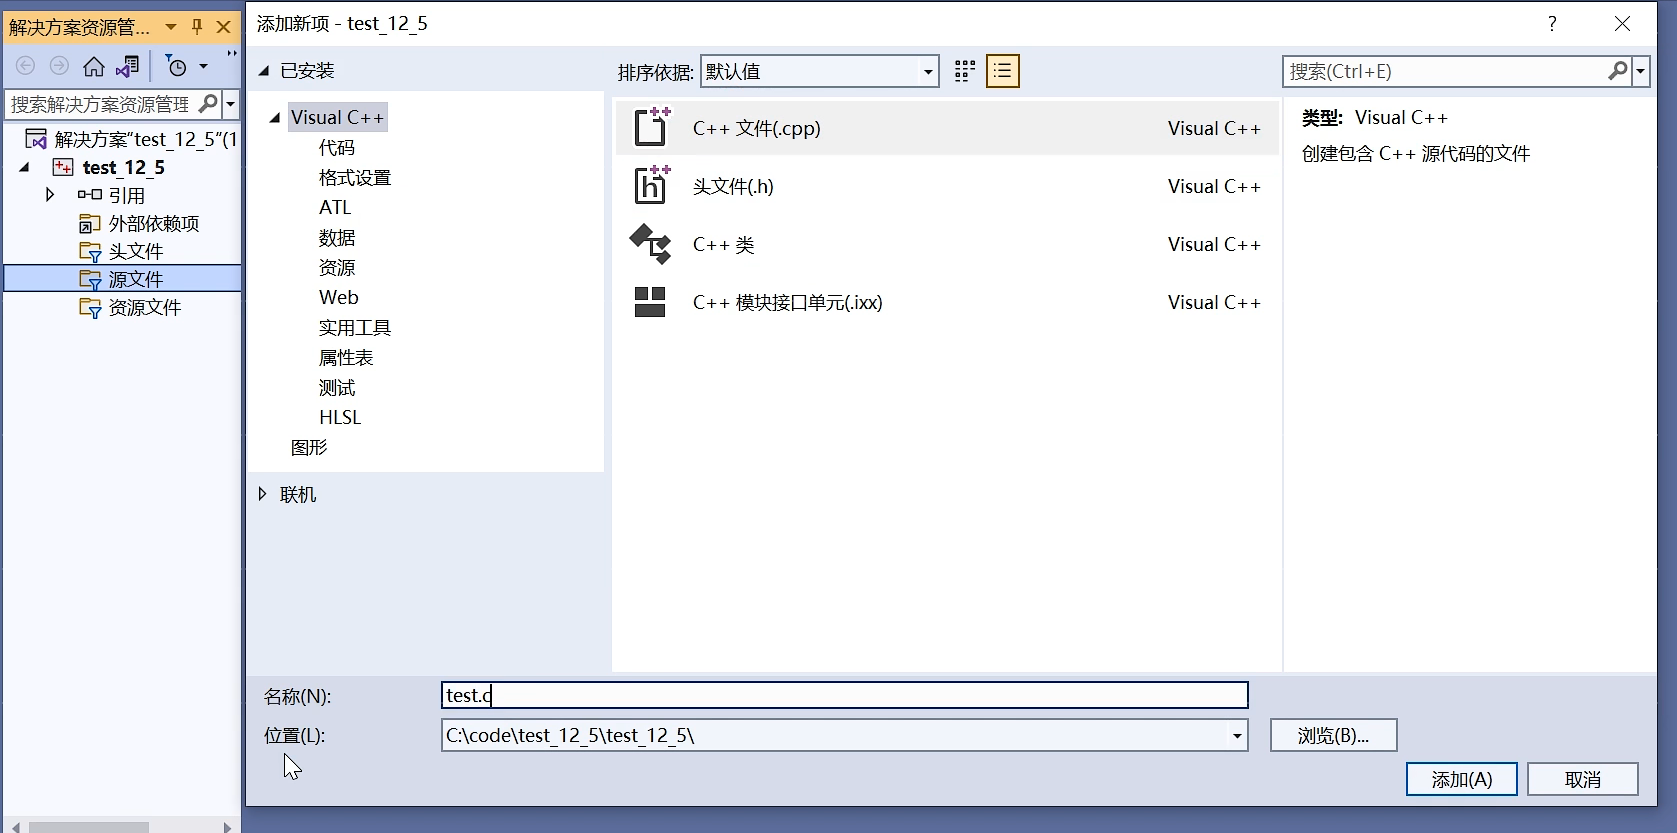Switch to small icons view in the dialog
The width and height of the screenshot is (1677, 833).
[x=964, y=71]
